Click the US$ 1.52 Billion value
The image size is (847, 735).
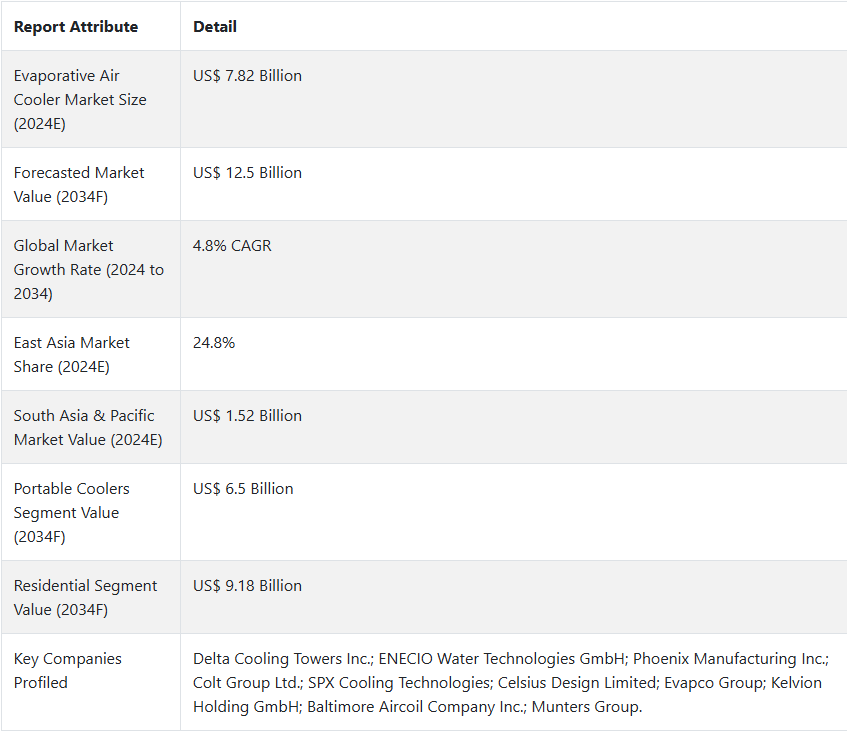(247, 416)
